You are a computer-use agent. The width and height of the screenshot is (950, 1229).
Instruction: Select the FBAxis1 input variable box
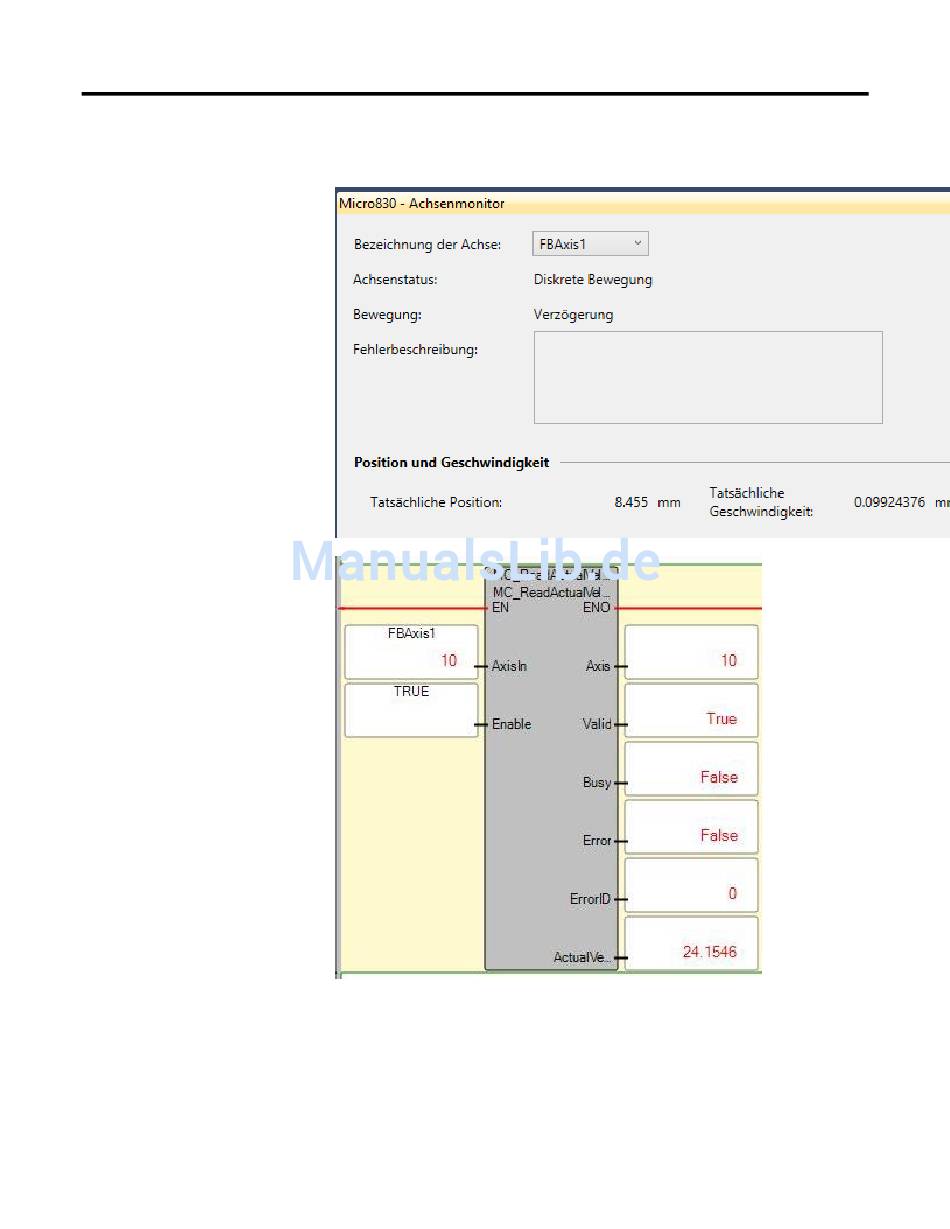(411, 651)
